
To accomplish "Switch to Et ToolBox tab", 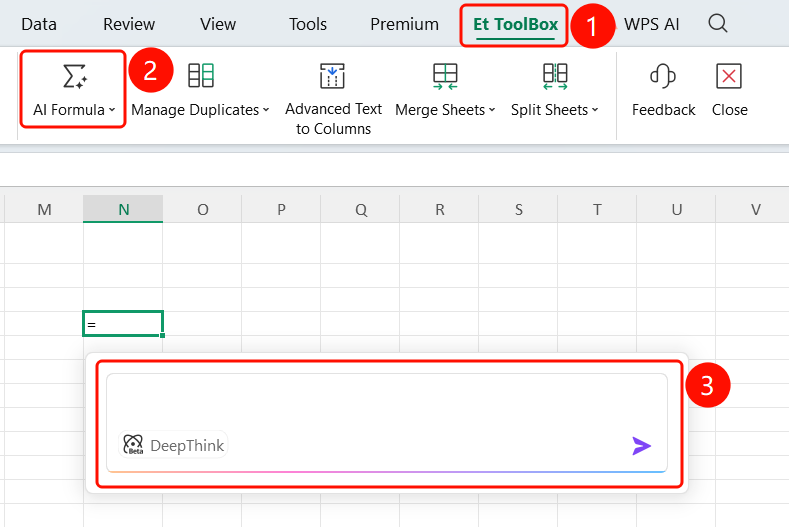I will pos(515,24).
